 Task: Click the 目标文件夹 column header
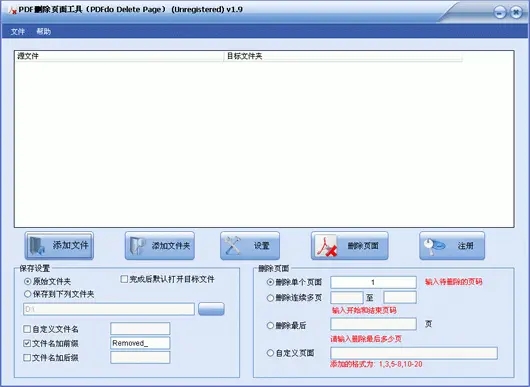pos(343,56)
